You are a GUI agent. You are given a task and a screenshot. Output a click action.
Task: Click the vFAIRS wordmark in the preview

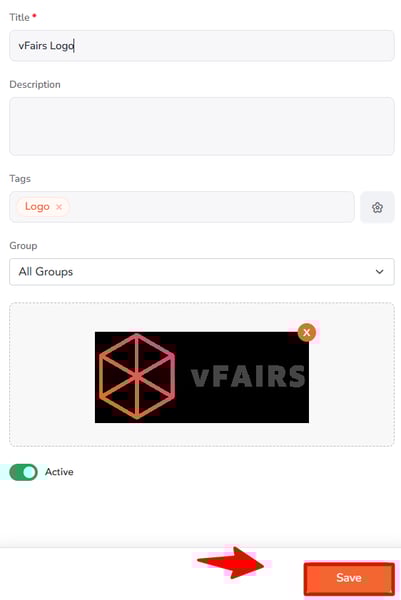point(248,377)
